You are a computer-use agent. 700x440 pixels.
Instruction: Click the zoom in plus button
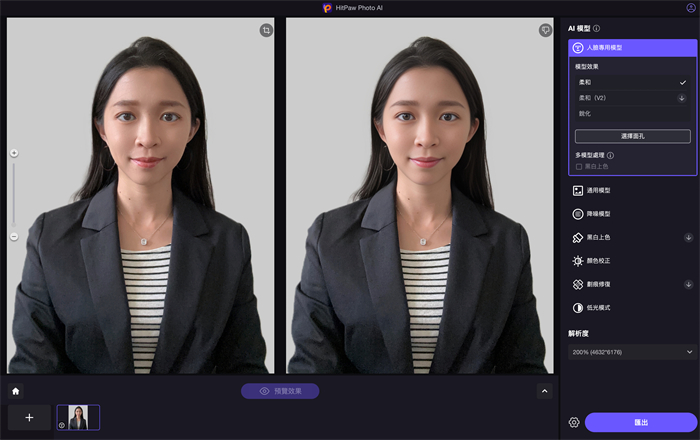14,153
